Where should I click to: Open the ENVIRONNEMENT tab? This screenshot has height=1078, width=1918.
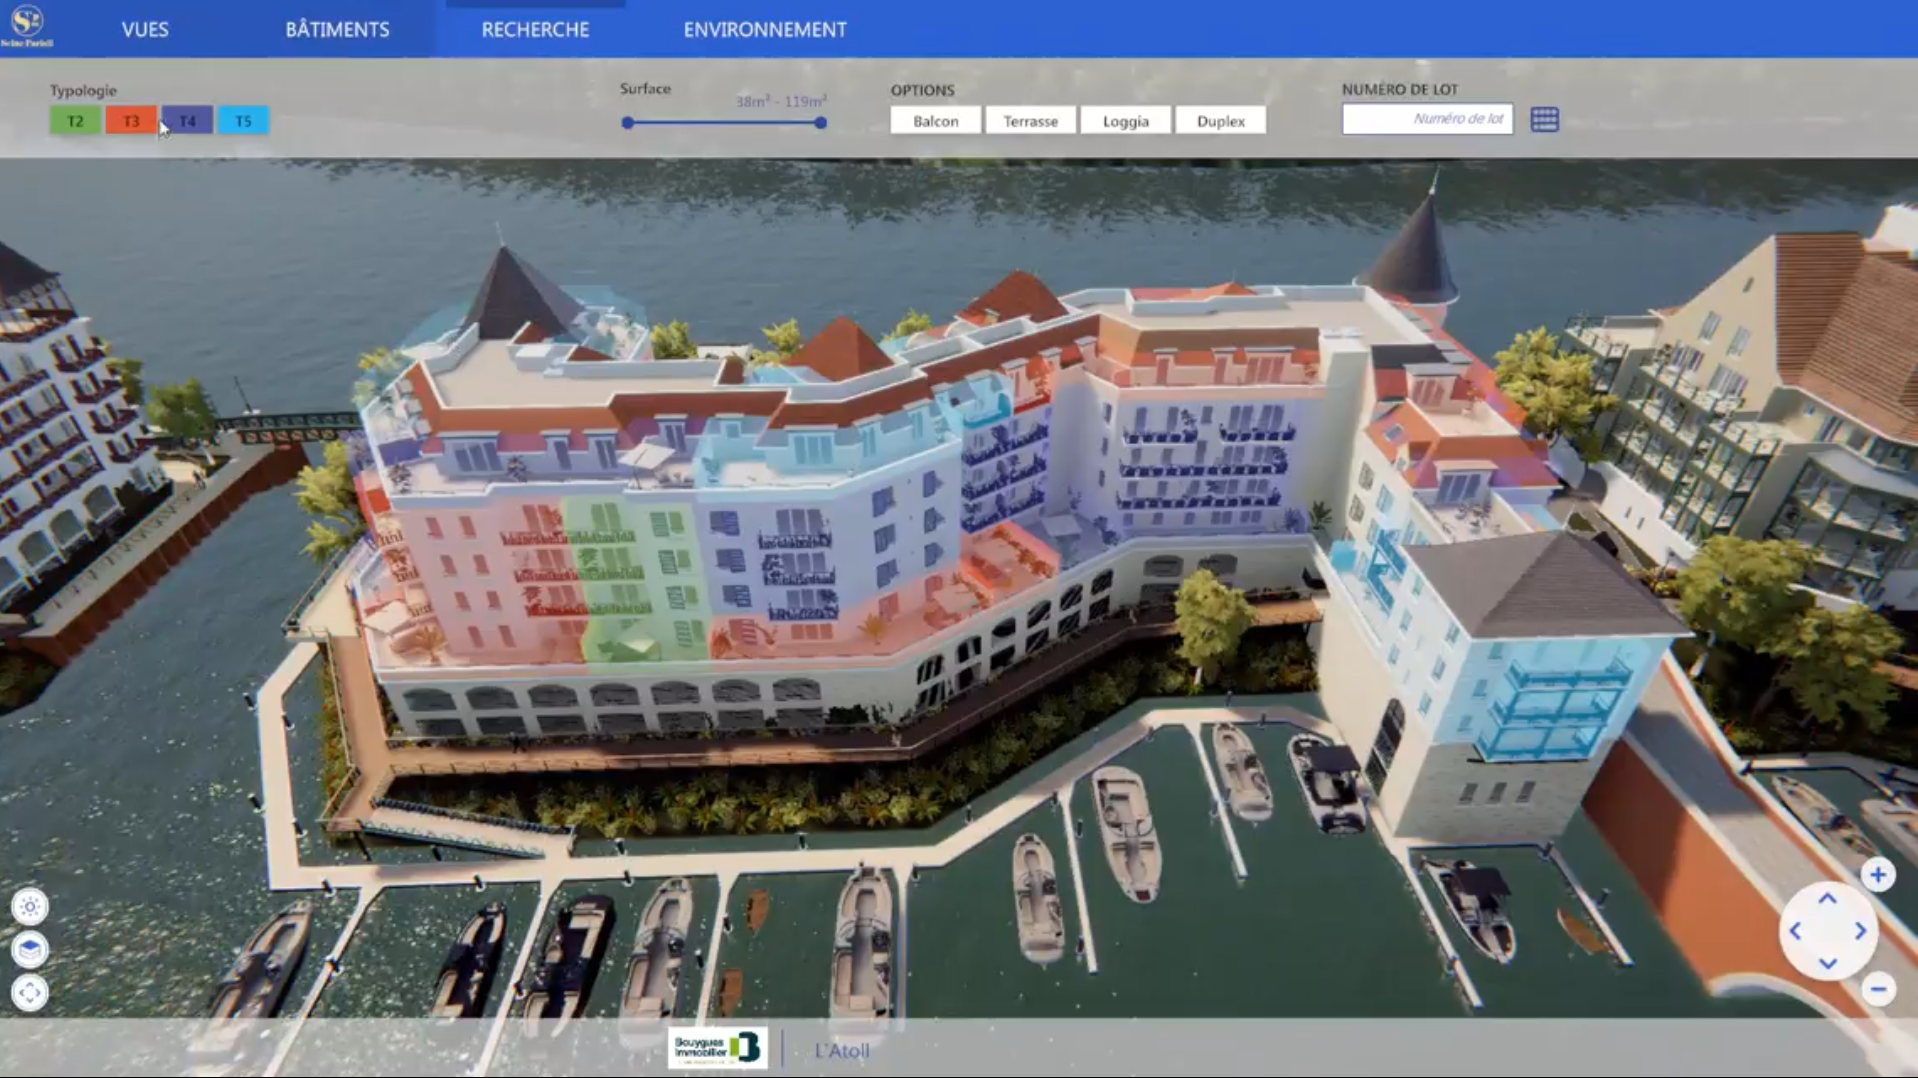pyautogui.click(x=763, y=29)
